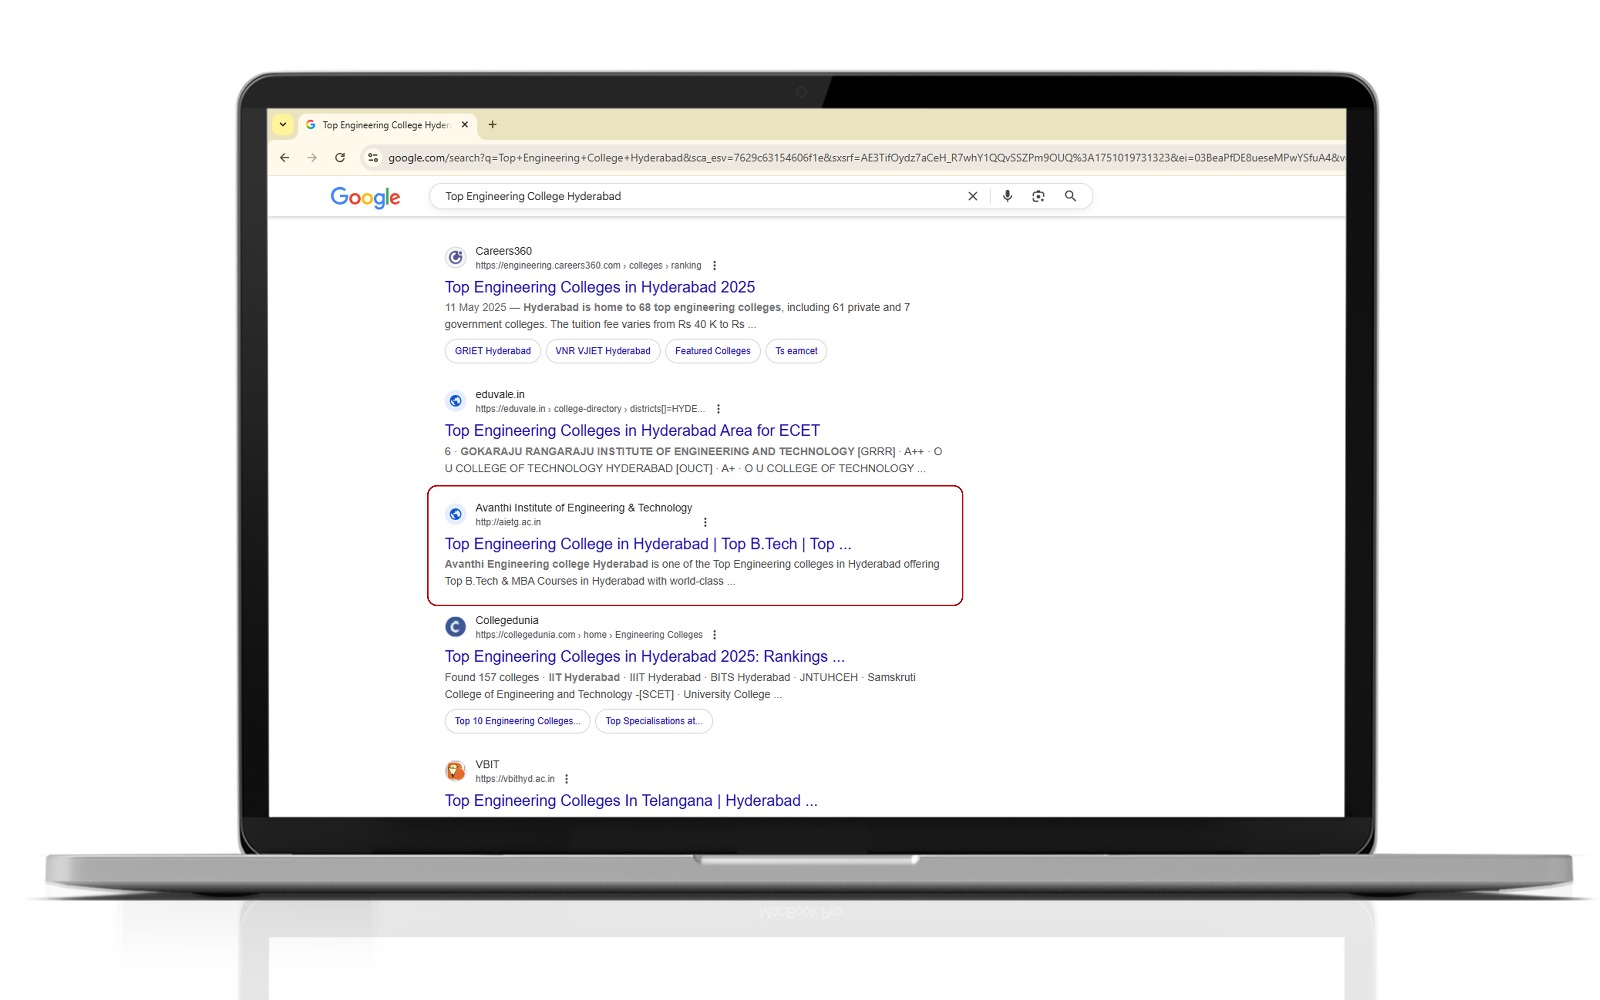Click the magnifying glass search icon
1600x1000 pixels.
pos(1070,196)
